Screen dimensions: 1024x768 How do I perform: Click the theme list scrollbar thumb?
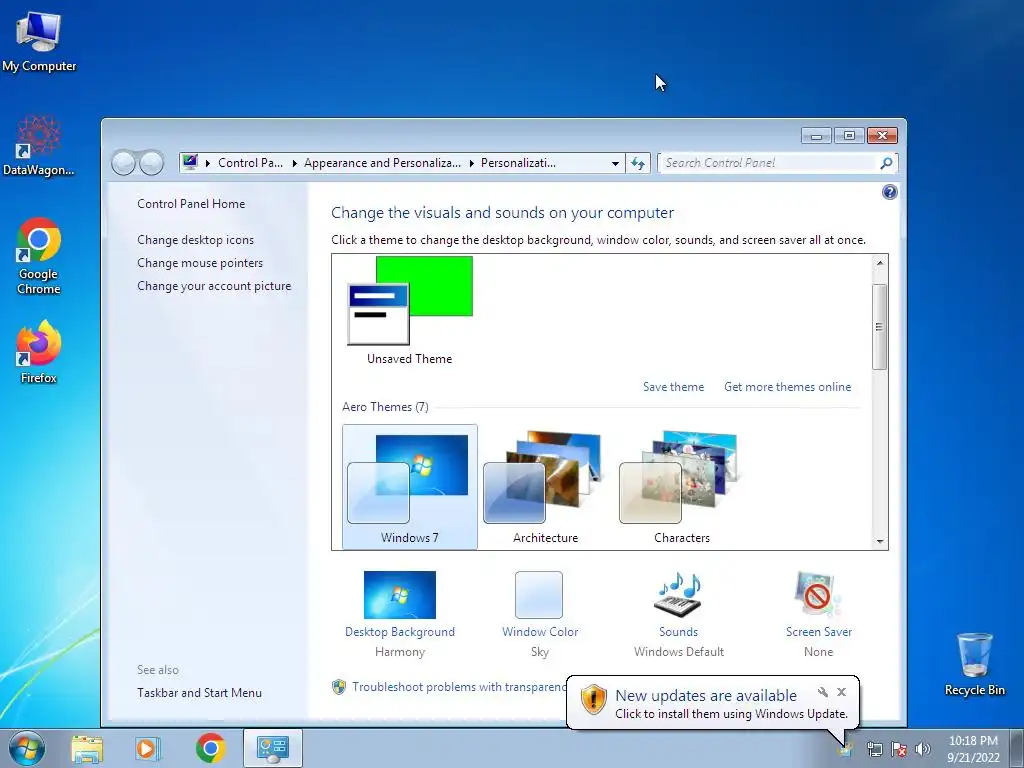click(x=880, y=327)
